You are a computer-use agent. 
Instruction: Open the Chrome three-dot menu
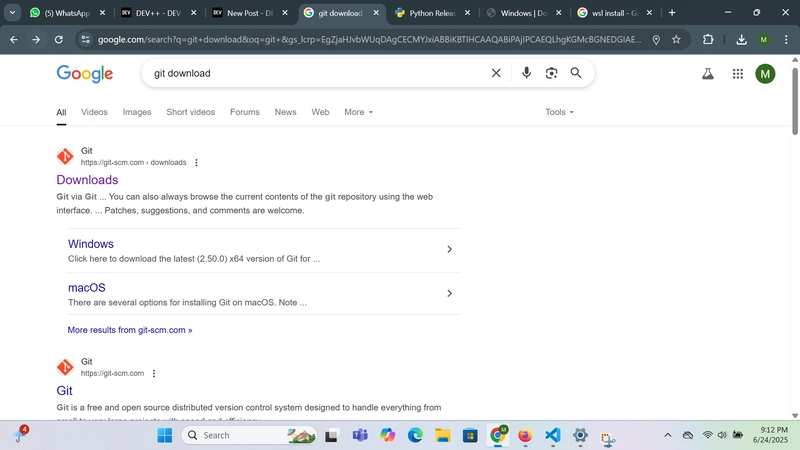point(786,39)
